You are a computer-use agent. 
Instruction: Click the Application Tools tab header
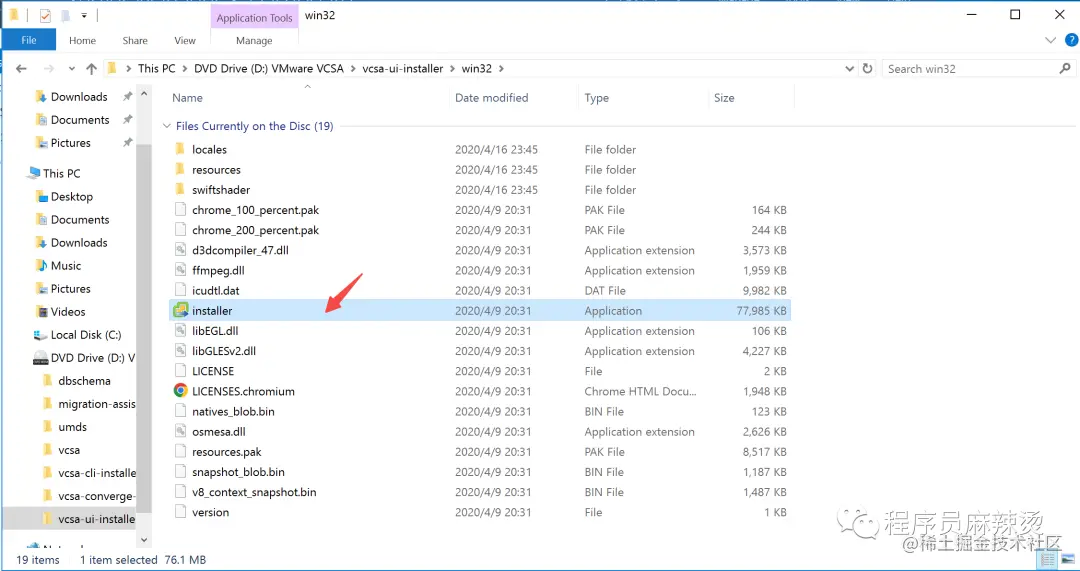(x=254, y=18)
